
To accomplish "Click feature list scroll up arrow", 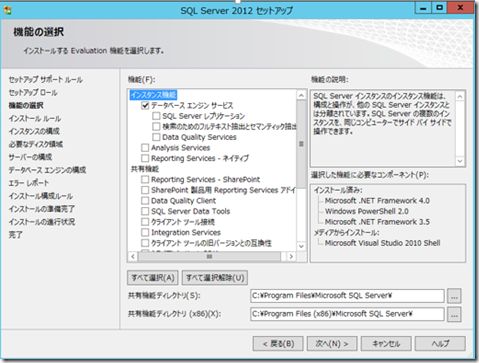I will point(301,96).
